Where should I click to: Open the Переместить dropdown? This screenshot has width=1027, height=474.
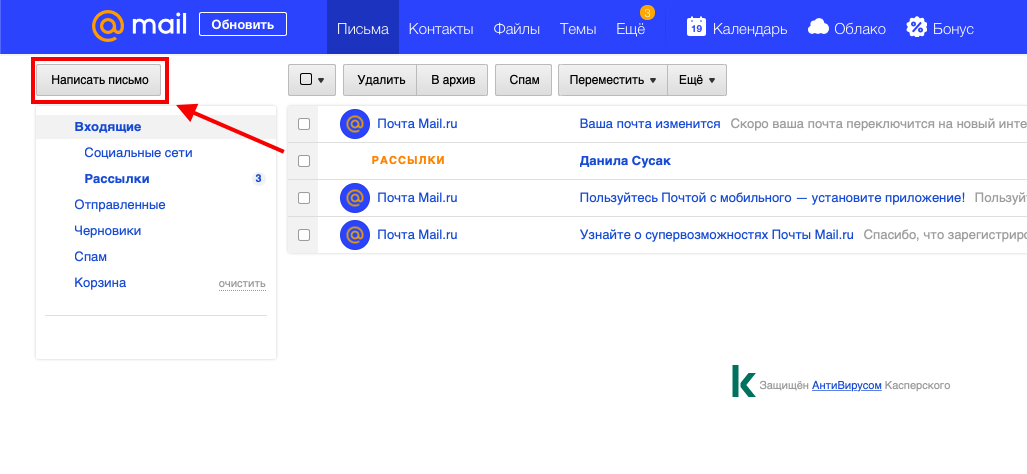click(x=612, y=80)
